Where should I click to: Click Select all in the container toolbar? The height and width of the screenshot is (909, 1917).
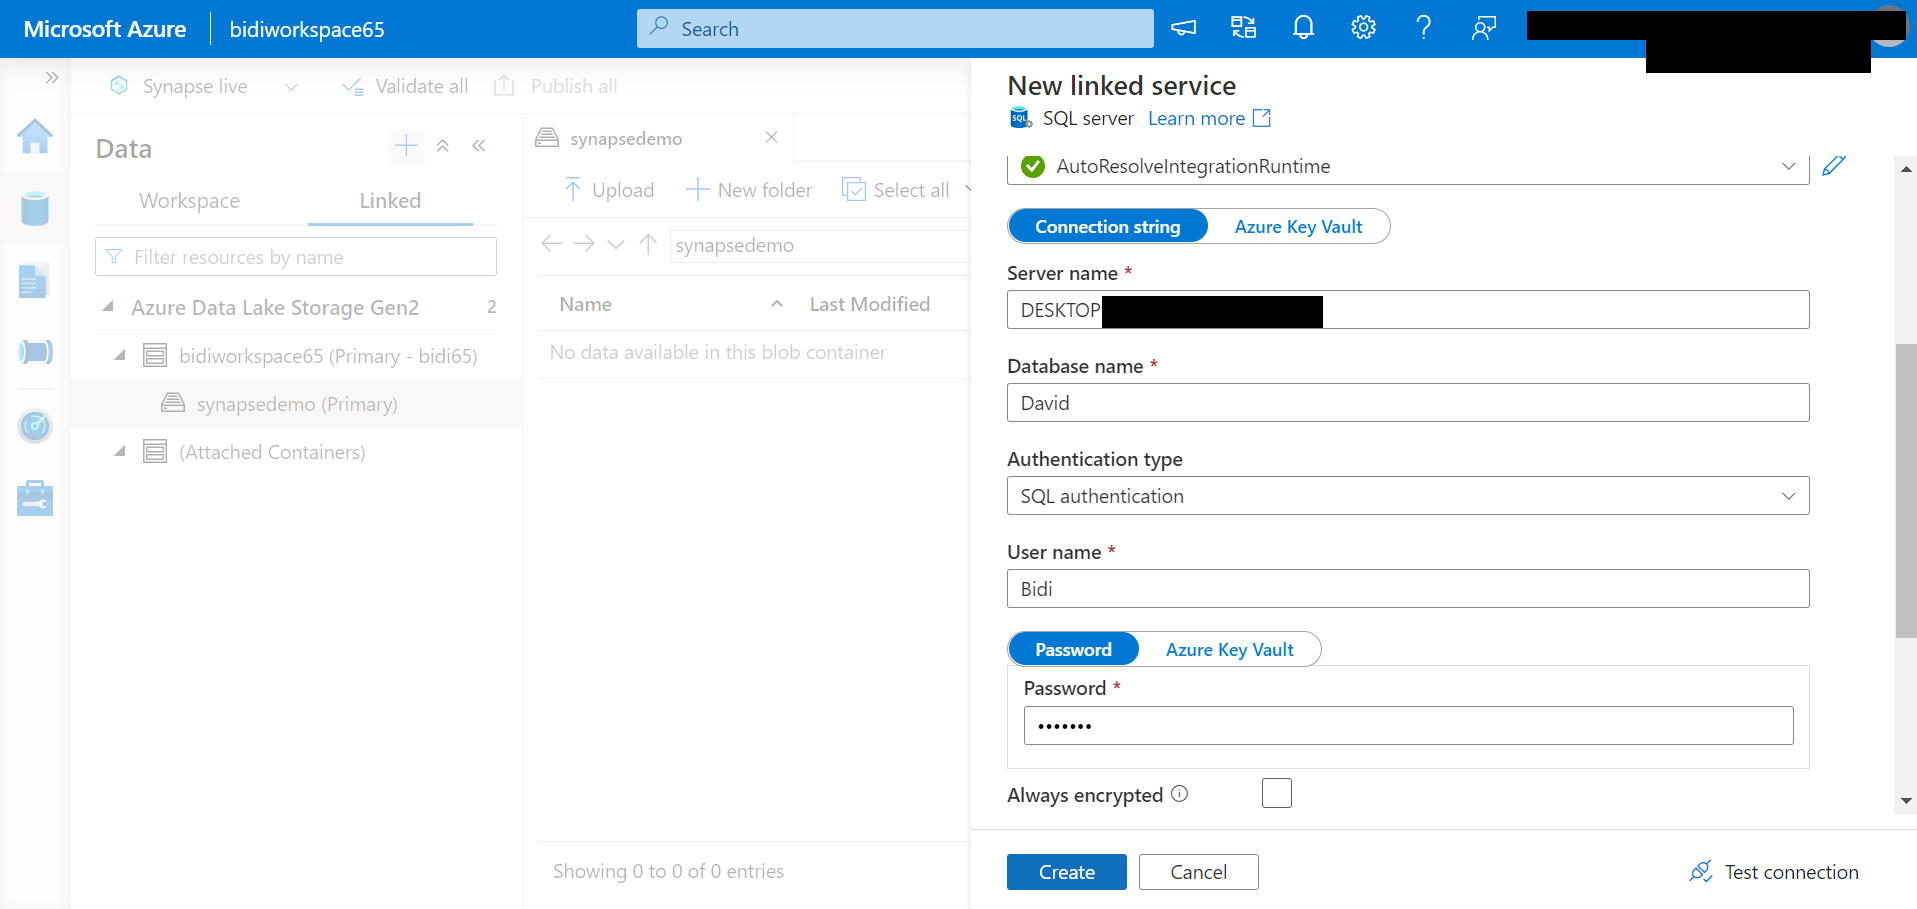[x=896, y=190]
